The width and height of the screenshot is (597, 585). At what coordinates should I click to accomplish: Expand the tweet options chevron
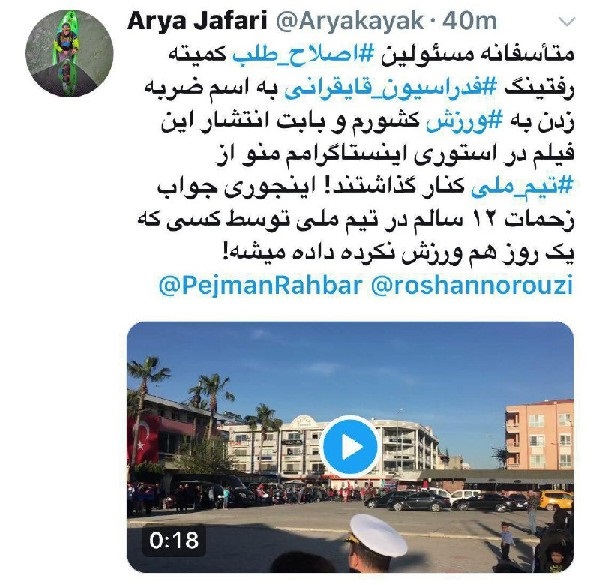(x=567, y=22)
